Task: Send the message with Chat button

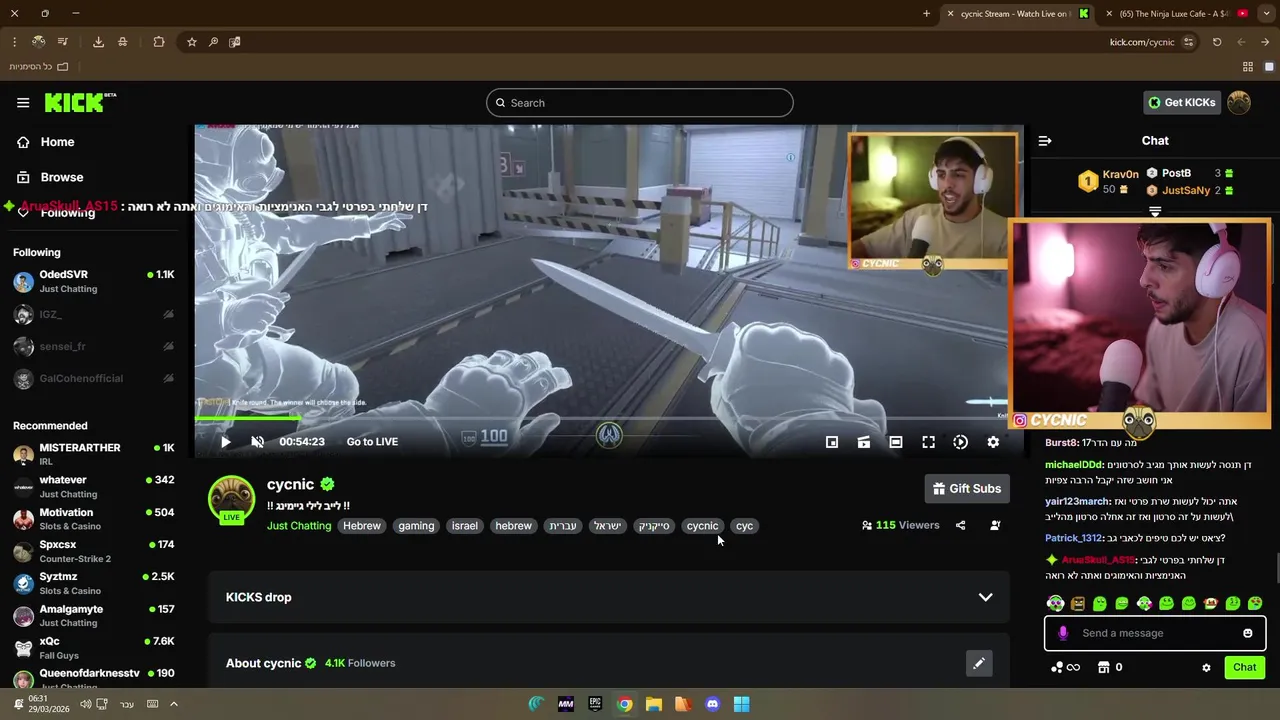Action: 1245,667
